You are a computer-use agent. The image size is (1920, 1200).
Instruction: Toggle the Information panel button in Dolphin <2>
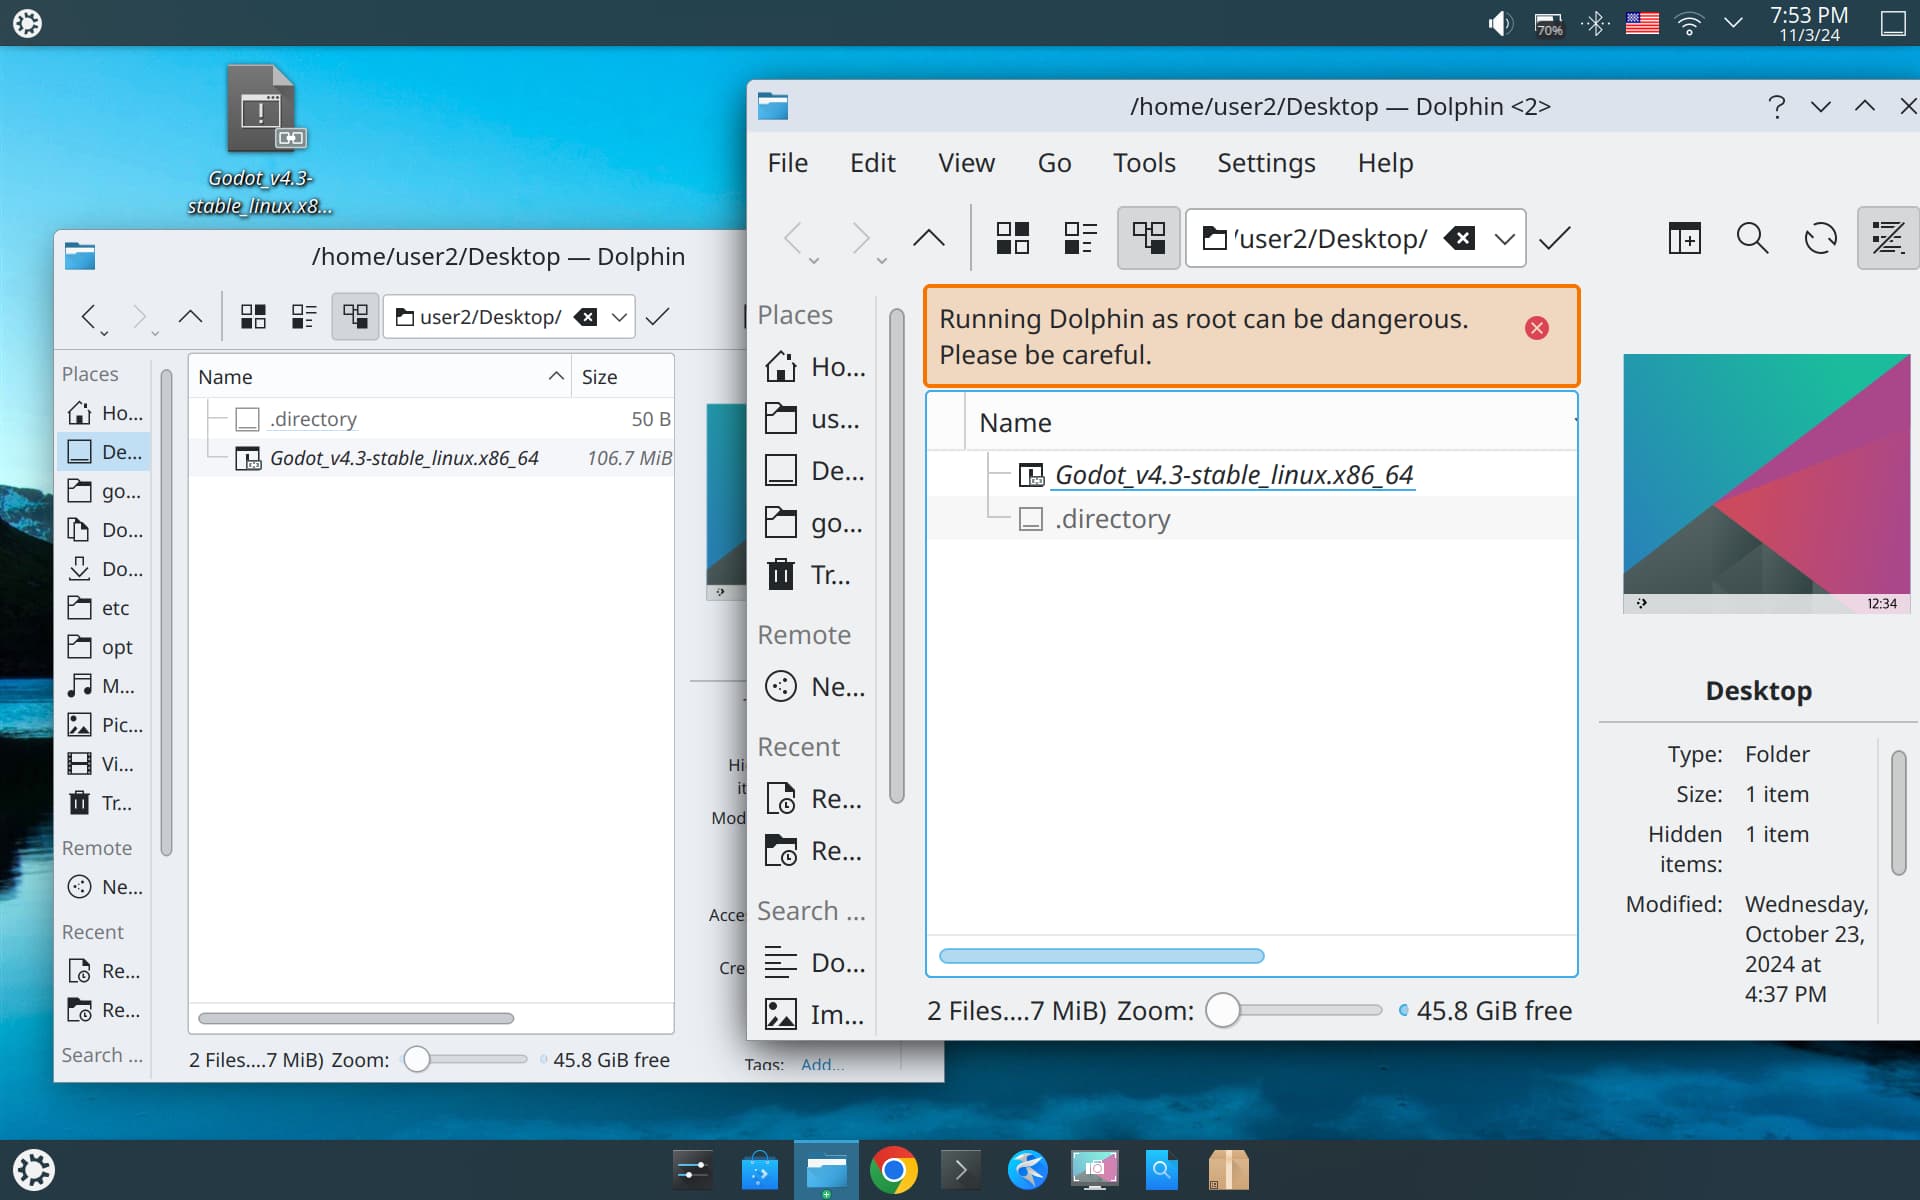(1887, 238)
